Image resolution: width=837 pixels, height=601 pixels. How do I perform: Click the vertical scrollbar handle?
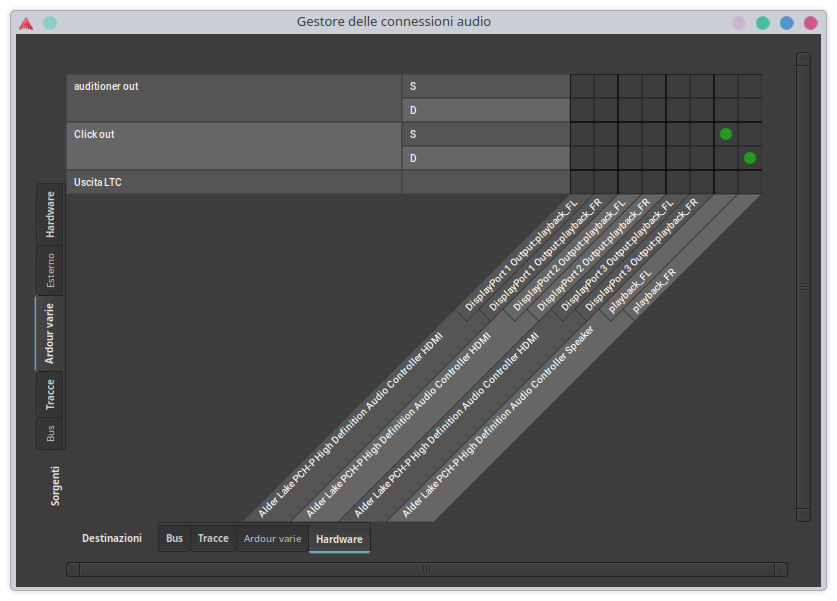(803, 287)
